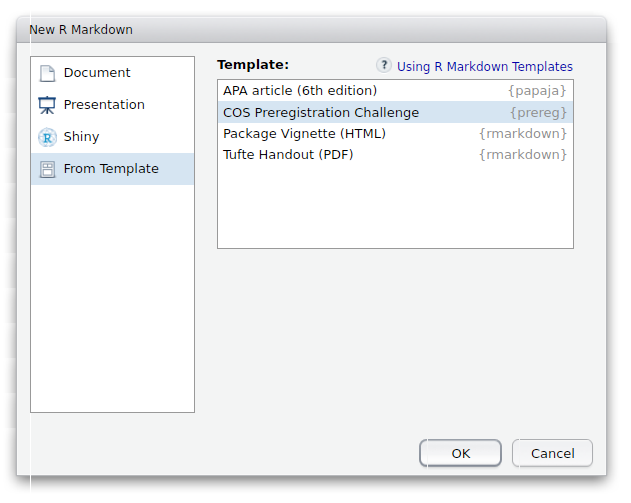
Task: Switch to the Shiny option label
Action: tap(81, 137)
